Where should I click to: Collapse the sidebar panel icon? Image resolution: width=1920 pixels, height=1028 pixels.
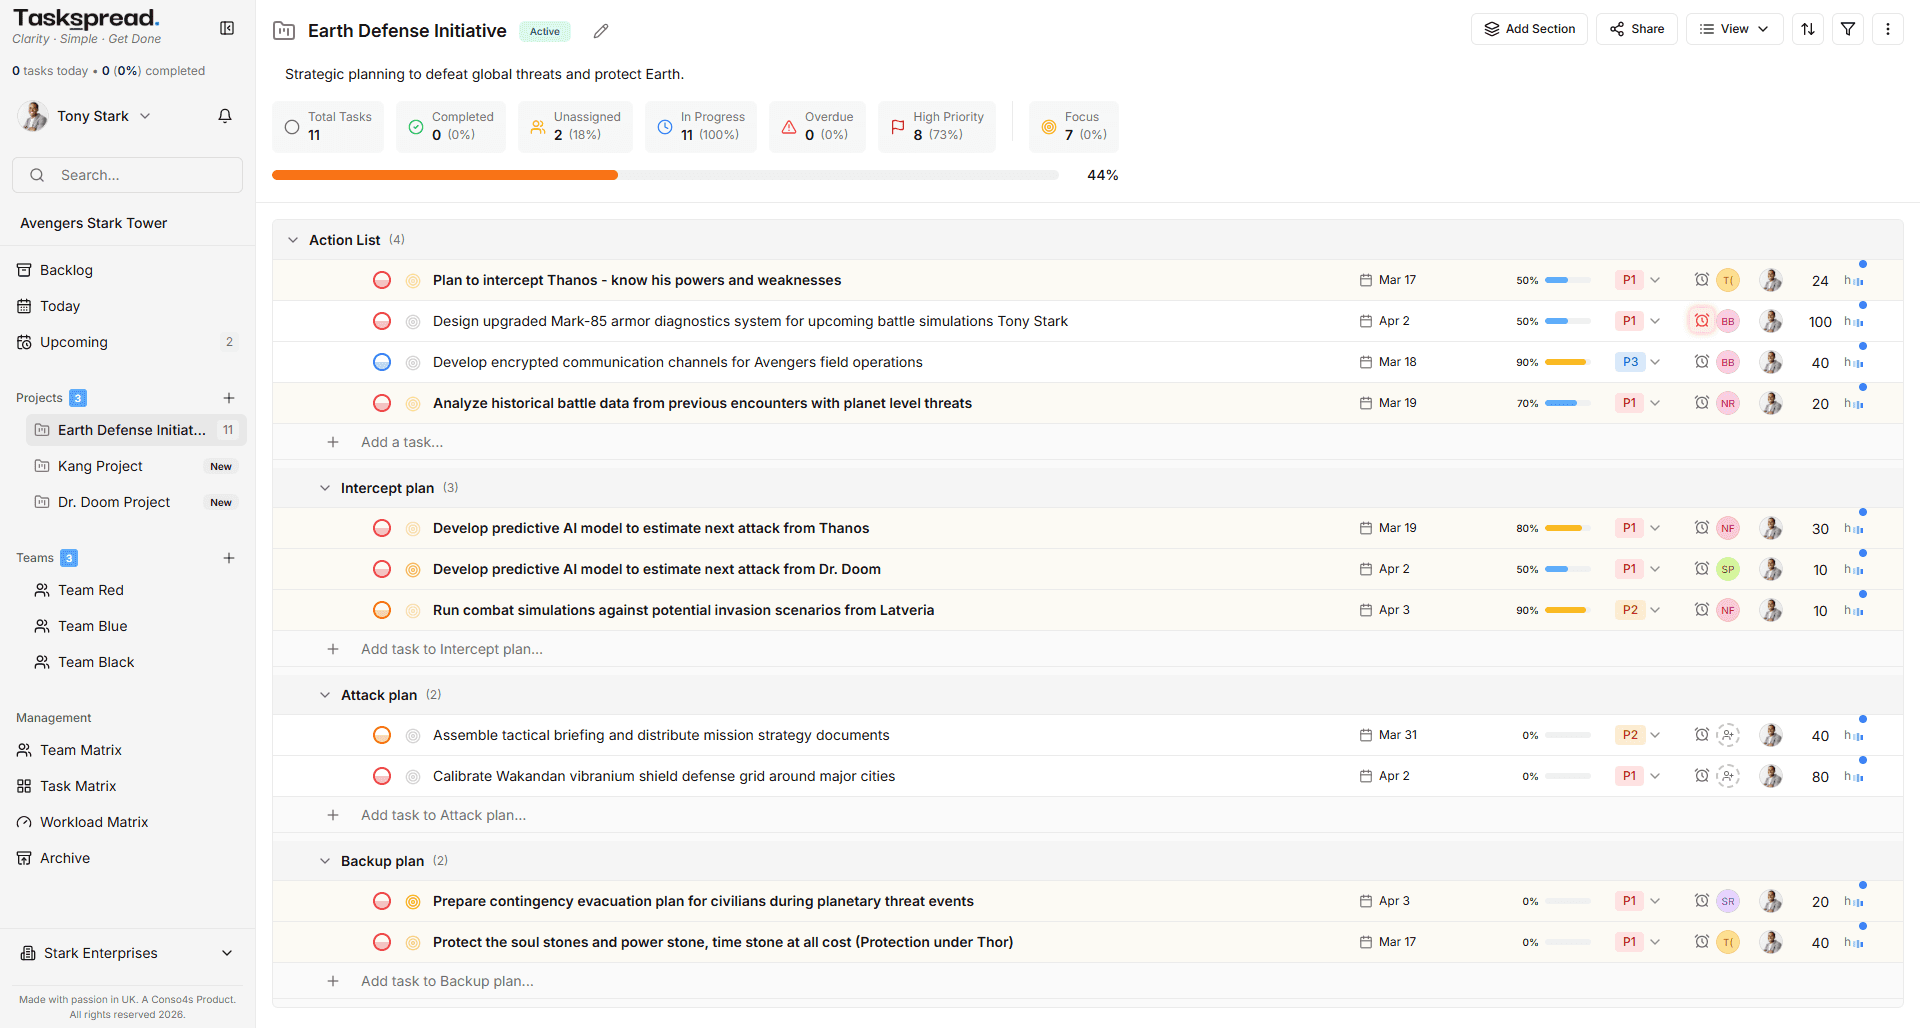pos(227,28)
